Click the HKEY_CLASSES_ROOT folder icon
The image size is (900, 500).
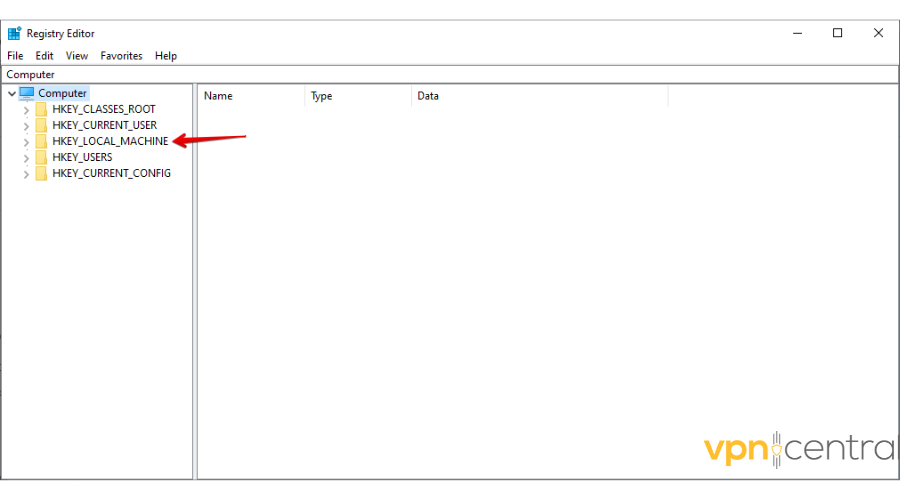(41, 109)
